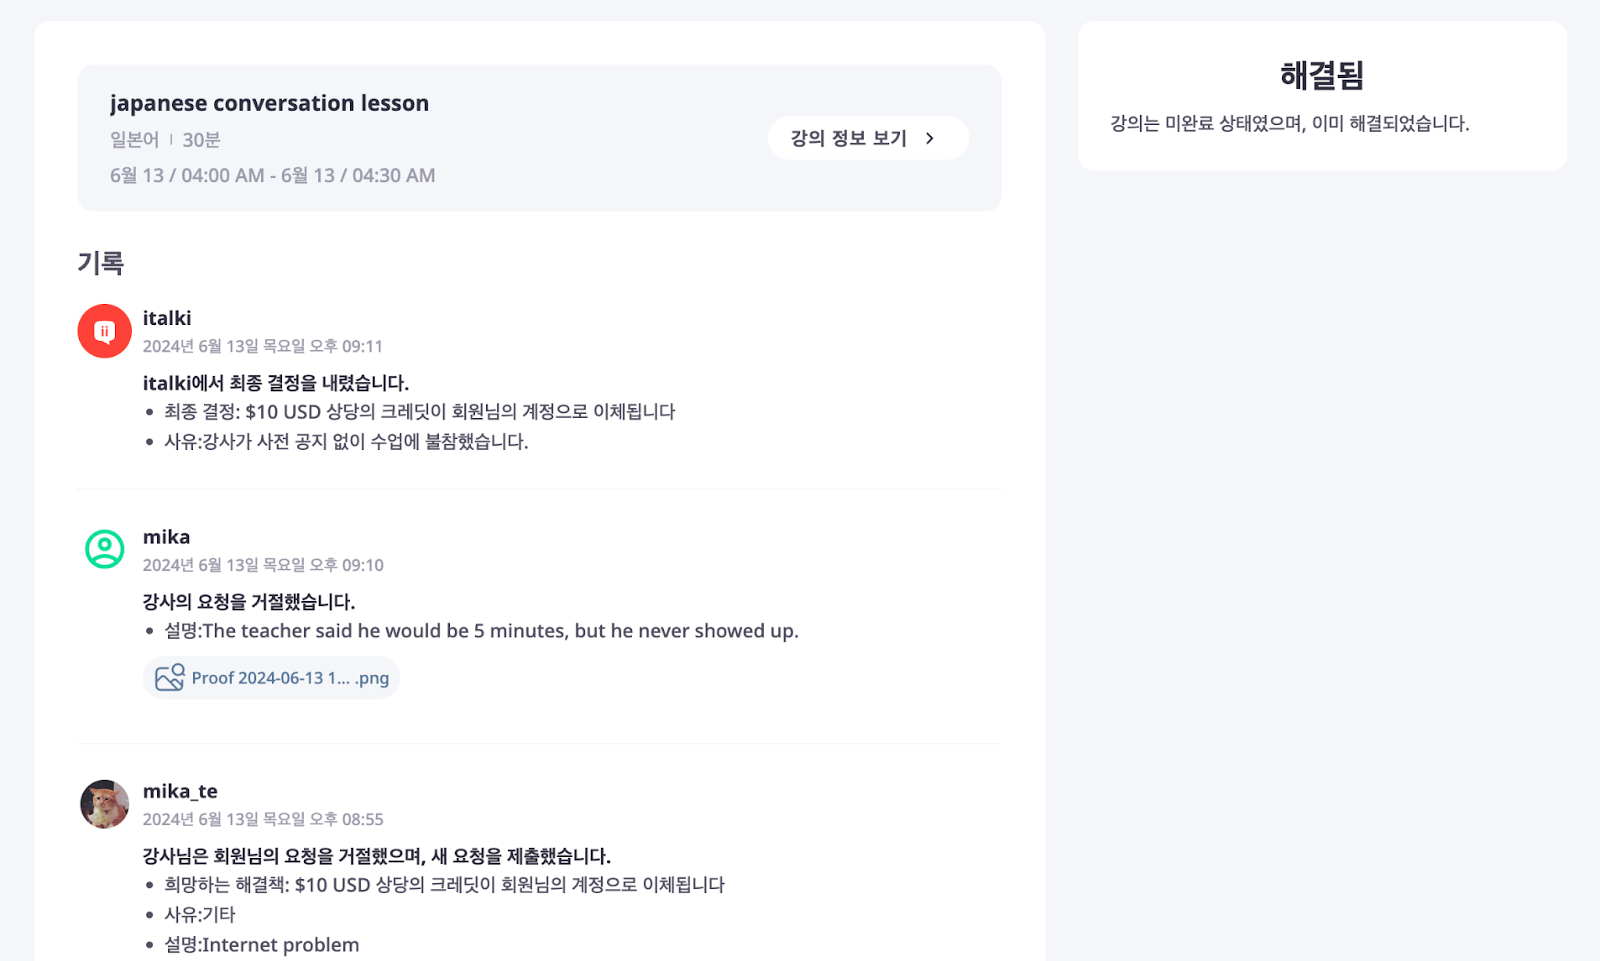
Task: Click mika's green user avatar icon
Action: (105, 549)
